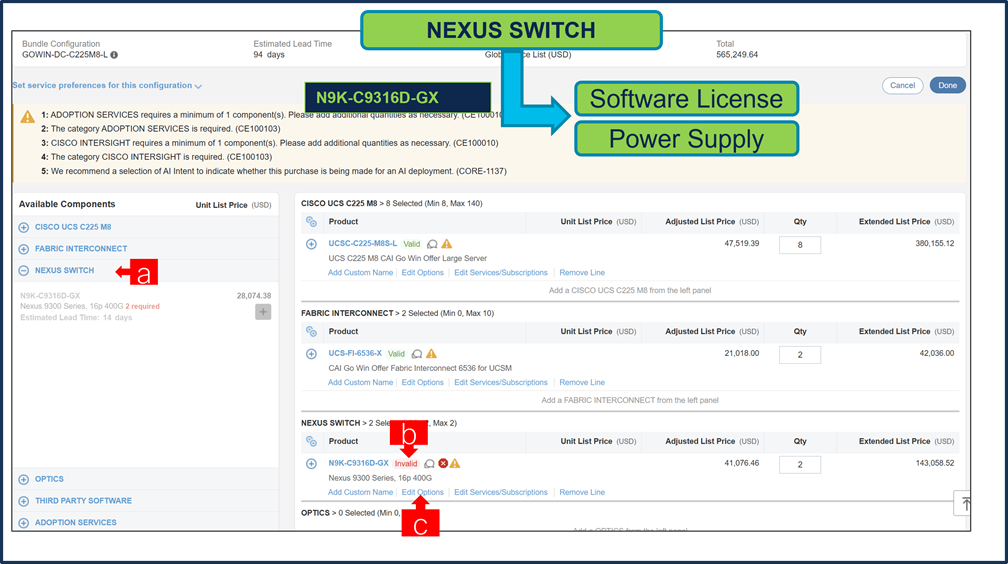
Task: Expand CISCO UCS C225 M8 component category
Action: (24, 227)
